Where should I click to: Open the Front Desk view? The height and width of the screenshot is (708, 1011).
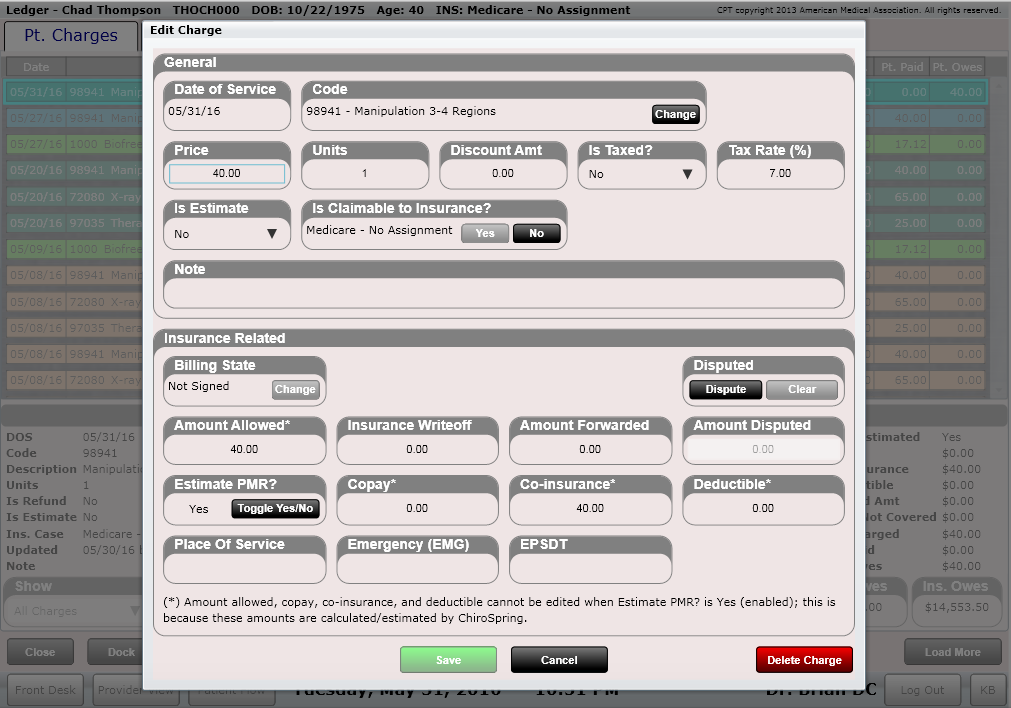point(45,689)
